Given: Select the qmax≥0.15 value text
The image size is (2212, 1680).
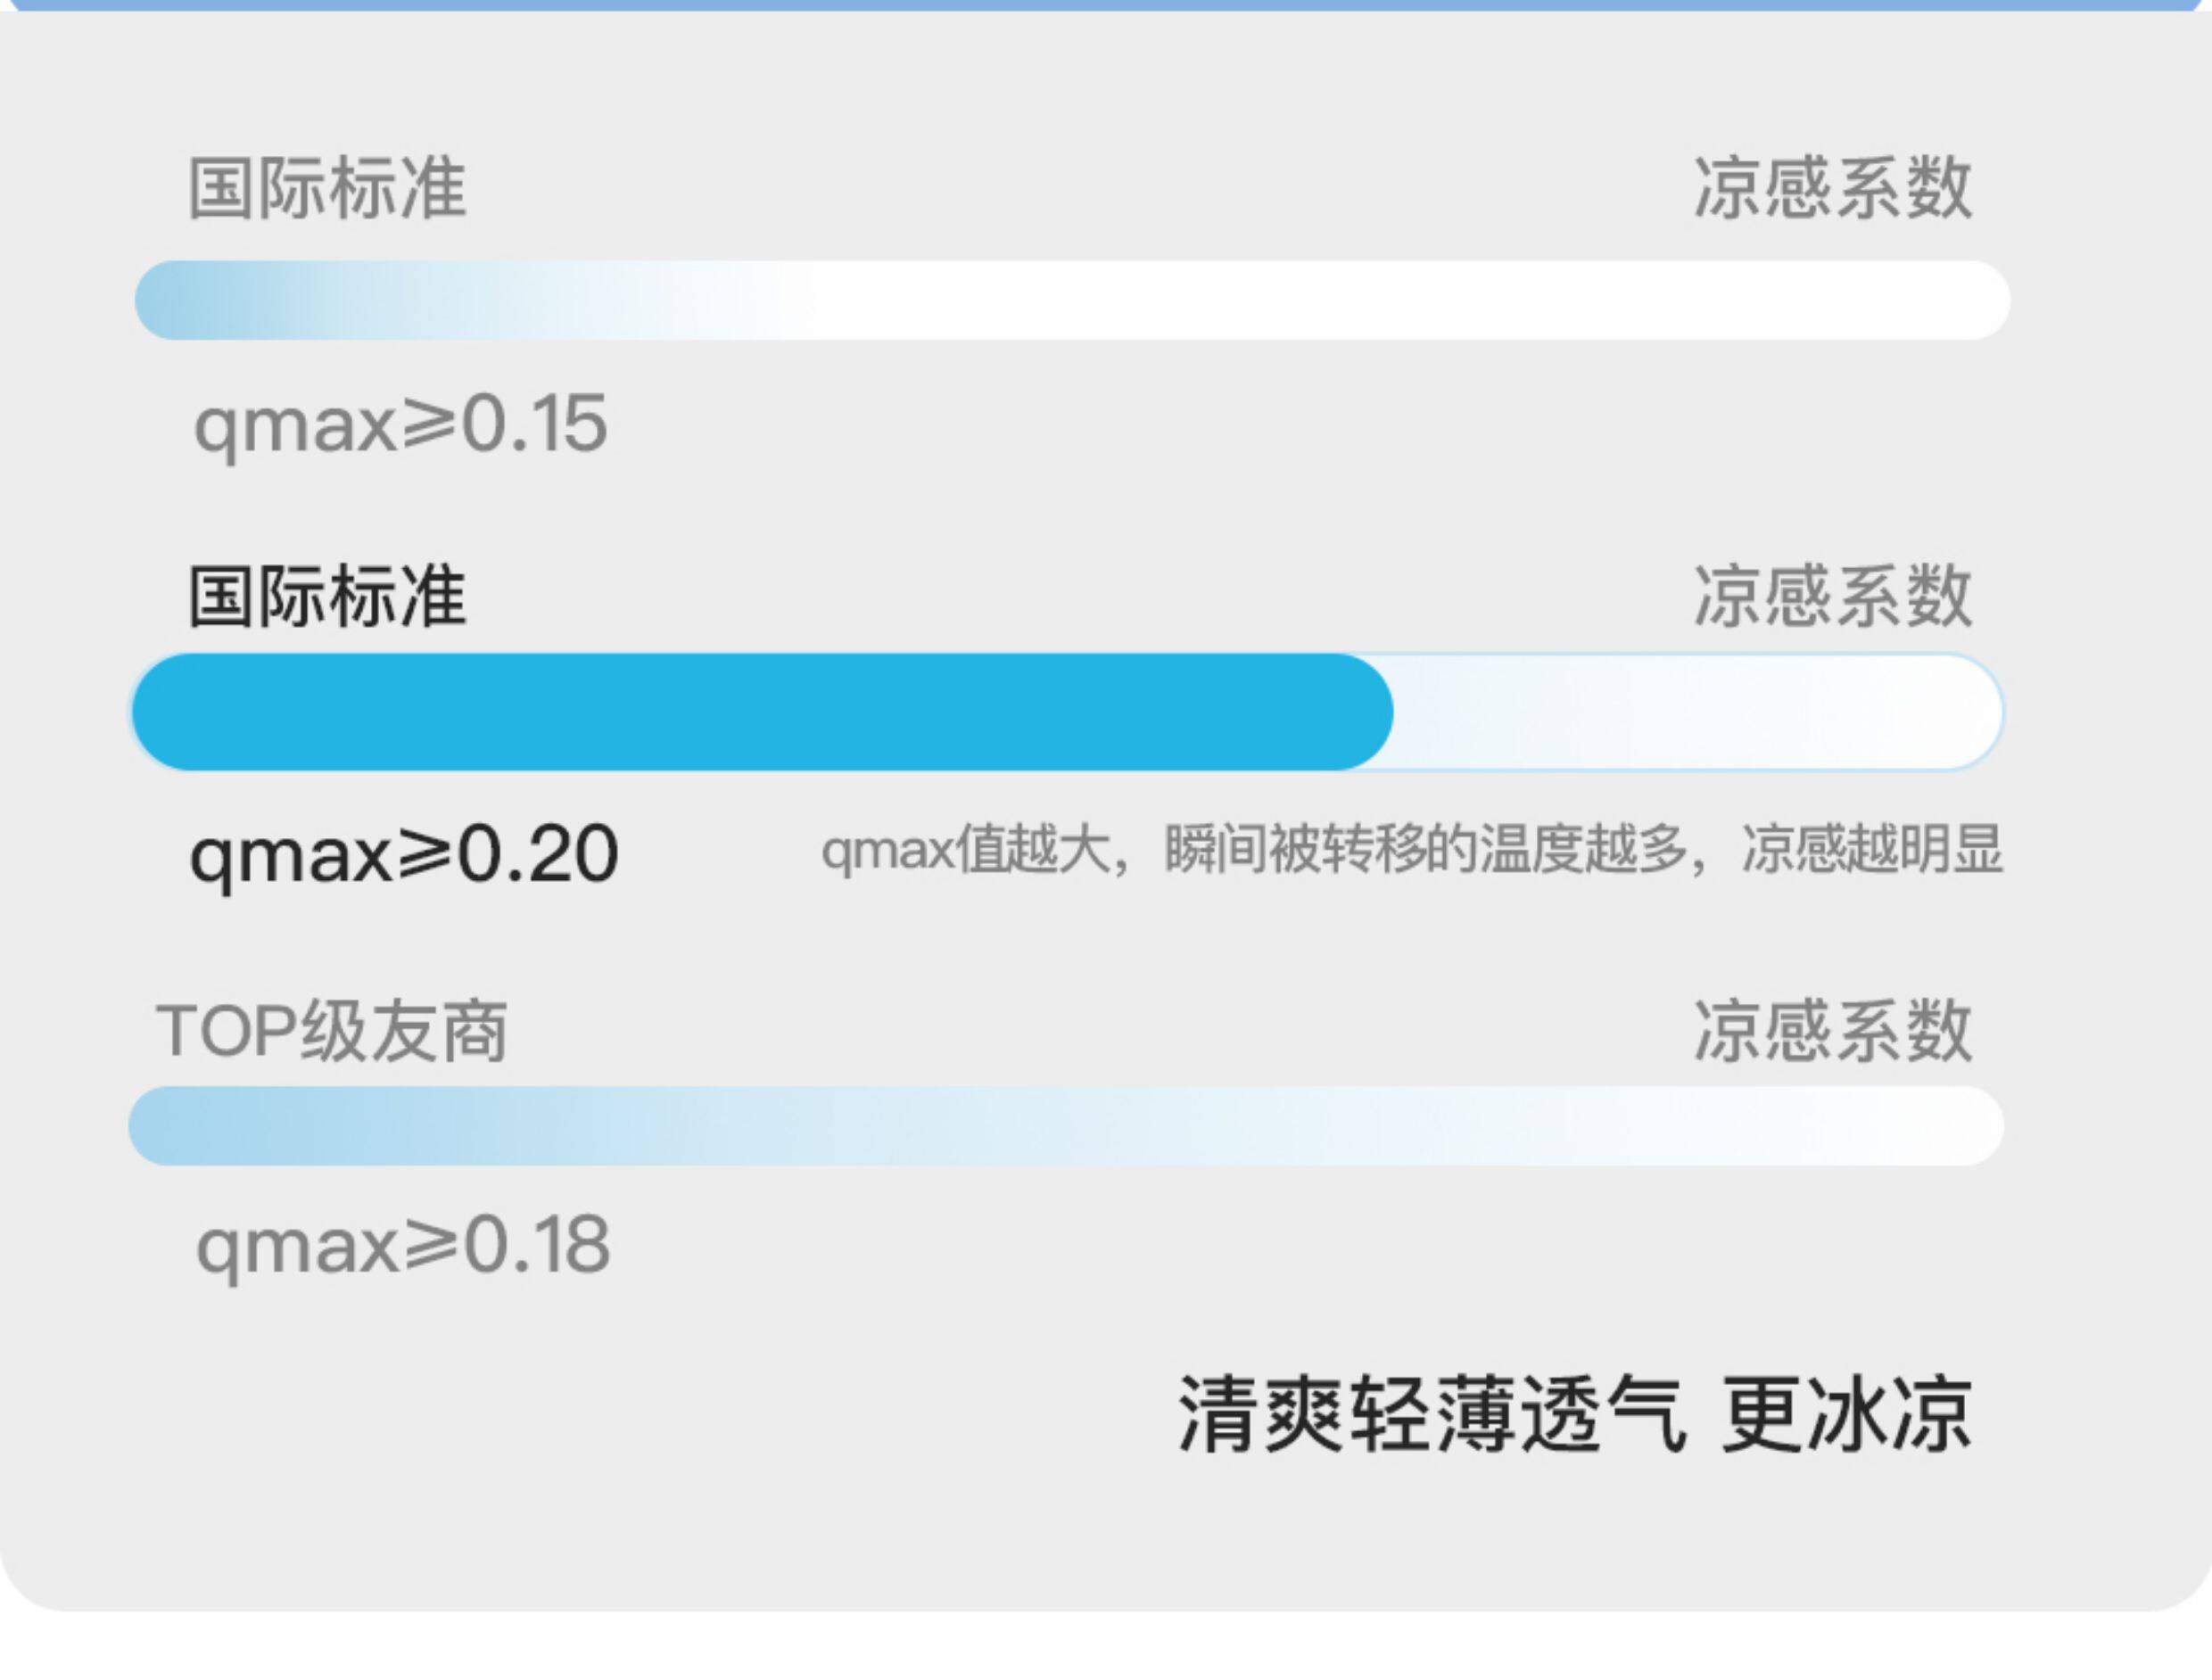Looking at the screenshot, I should point(400,424).
